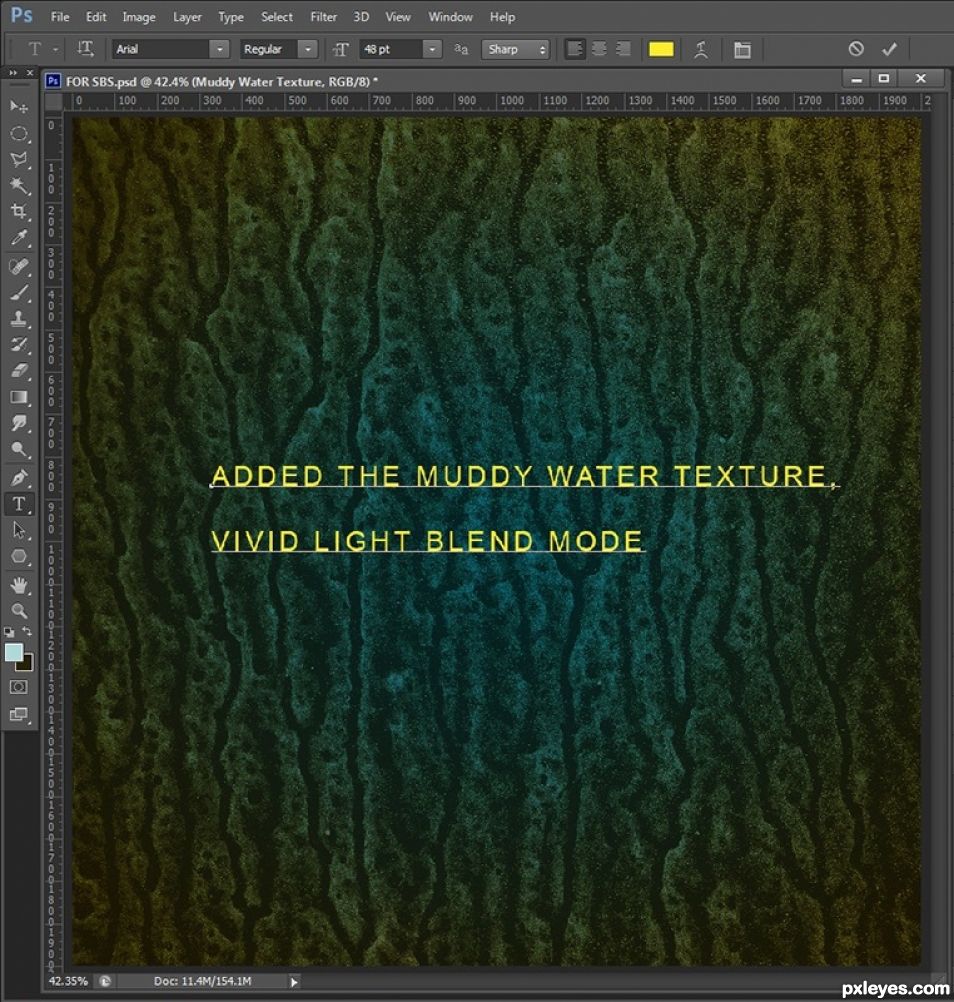The height and width of the screenshot is (1002, 954).
Task: Cancel current text edits
Action: click(856, 49)
